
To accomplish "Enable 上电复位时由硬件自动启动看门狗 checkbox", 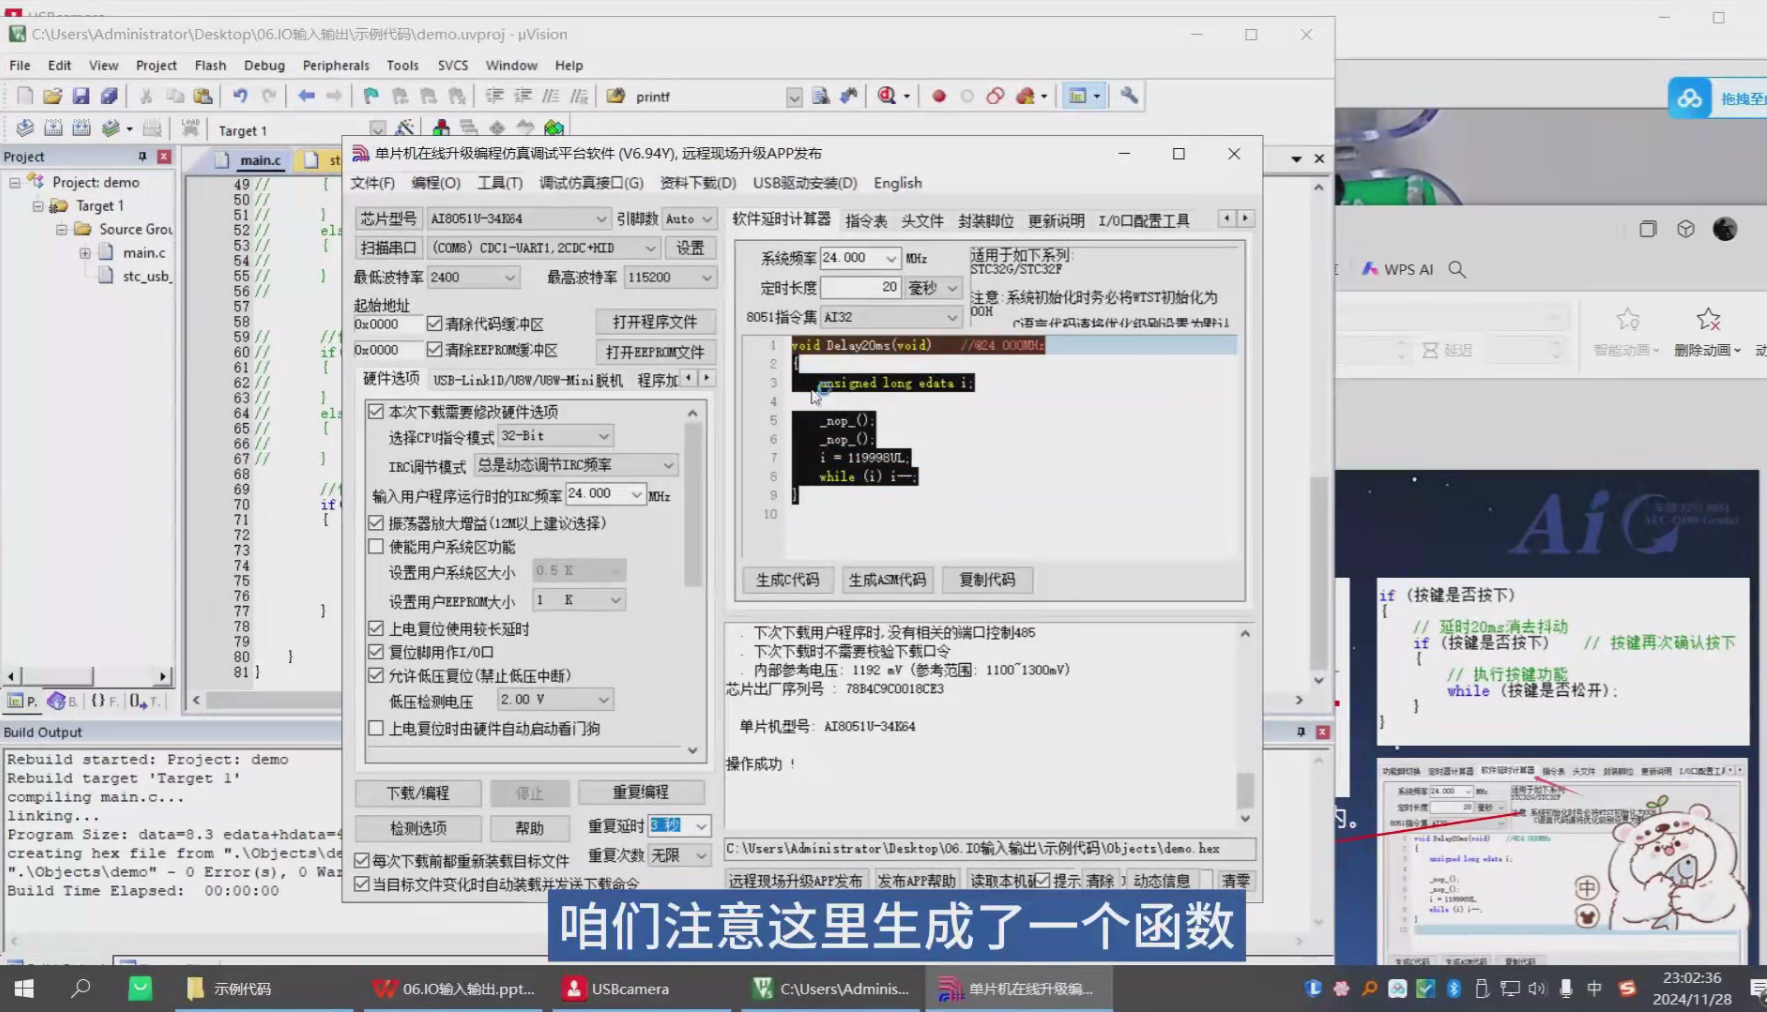I will point(376,728).
